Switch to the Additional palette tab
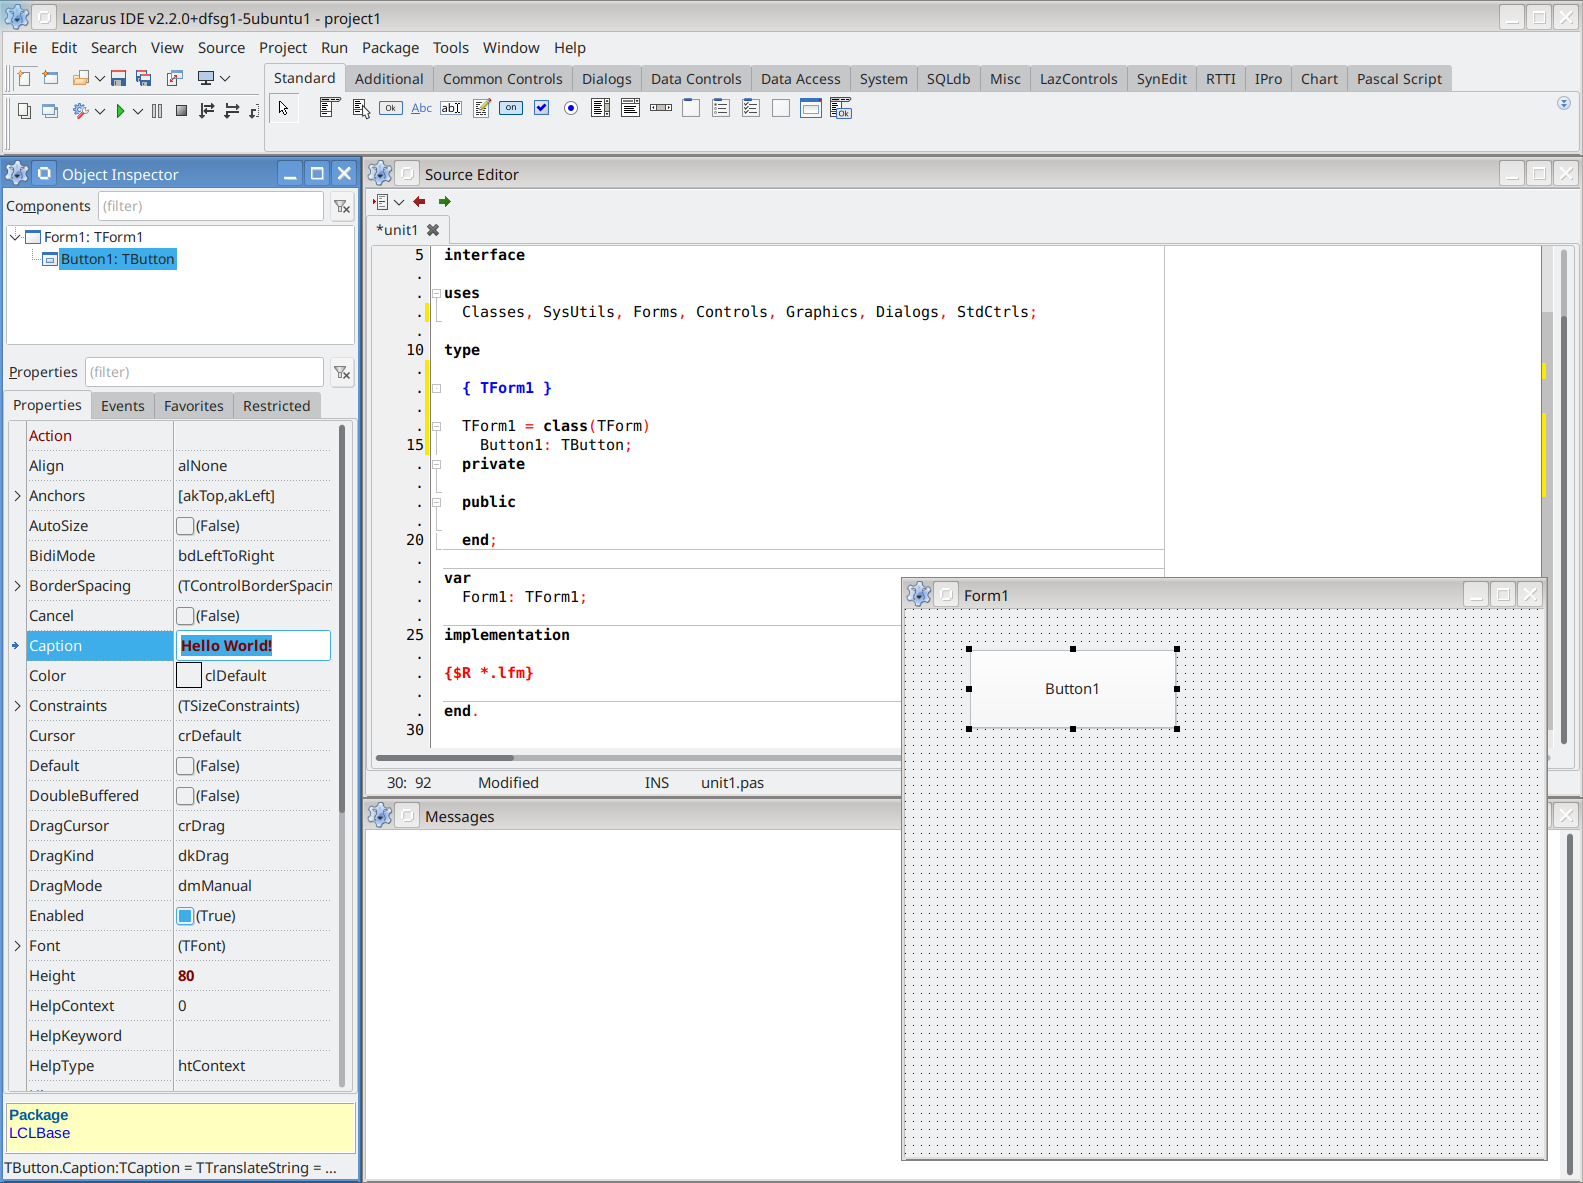1583x1183 pixels. click(389, 79)
